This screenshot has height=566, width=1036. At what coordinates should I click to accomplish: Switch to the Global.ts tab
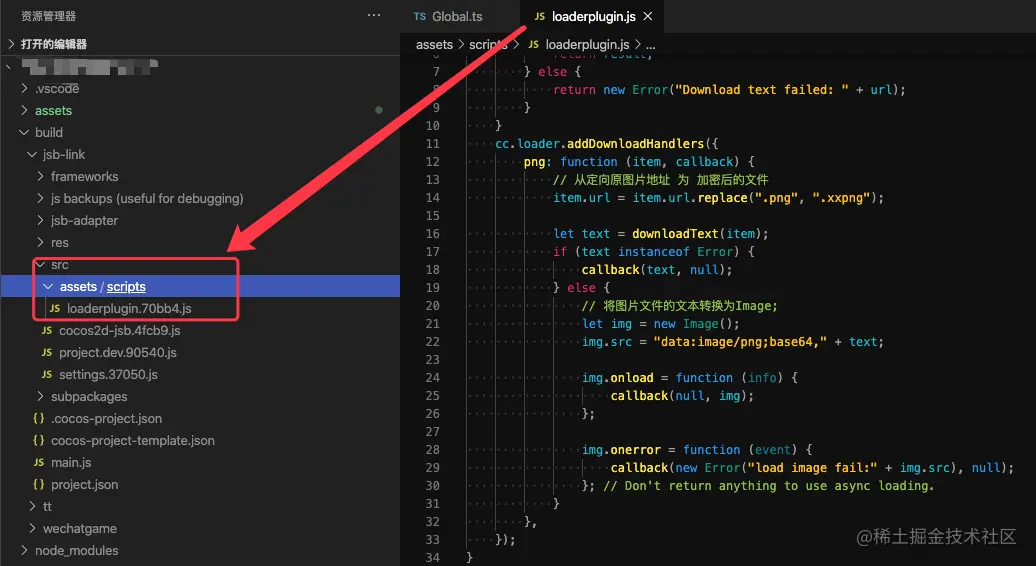(x=457, y=17)
